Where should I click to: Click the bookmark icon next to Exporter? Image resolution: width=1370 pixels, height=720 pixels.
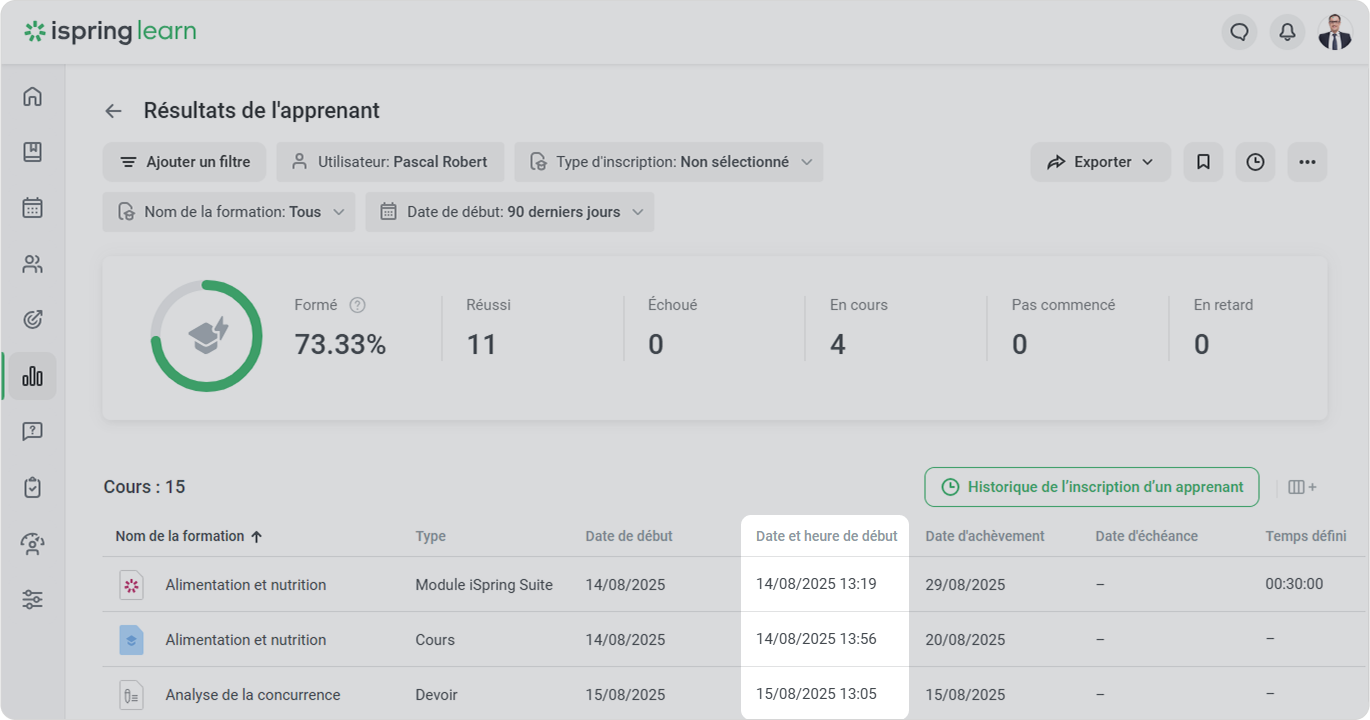point(1203,162)
